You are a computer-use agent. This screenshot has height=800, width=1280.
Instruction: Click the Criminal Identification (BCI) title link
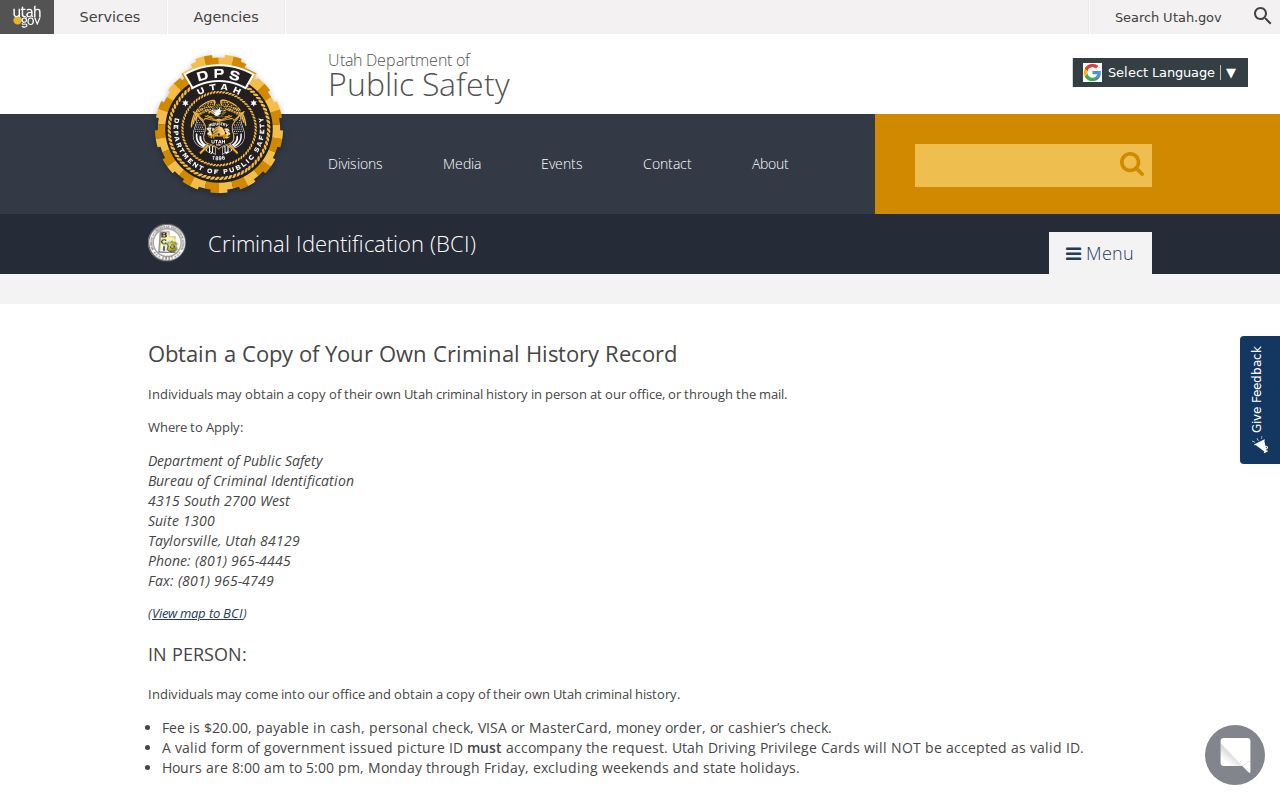342,244
